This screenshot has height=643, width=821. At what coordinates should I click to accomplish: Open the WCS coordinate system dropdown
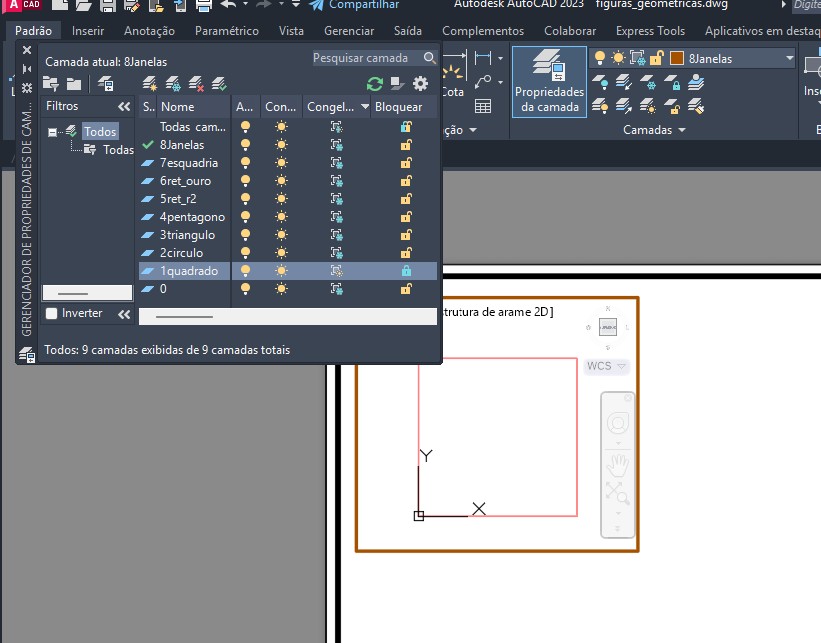tap(606, 366)
